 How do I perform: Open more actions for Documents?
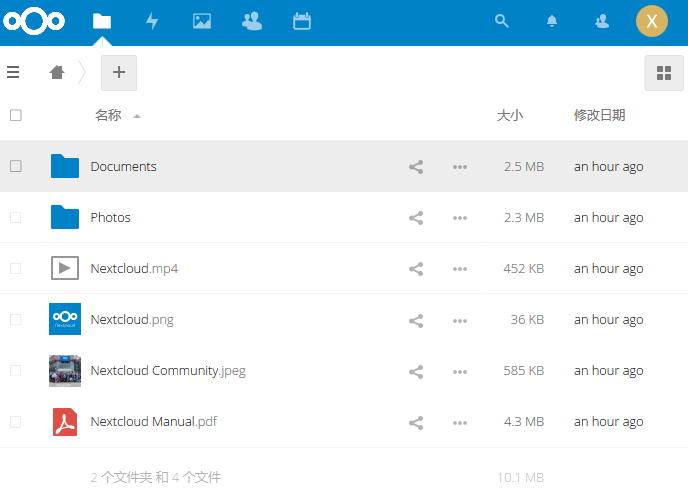coord(460,167)
